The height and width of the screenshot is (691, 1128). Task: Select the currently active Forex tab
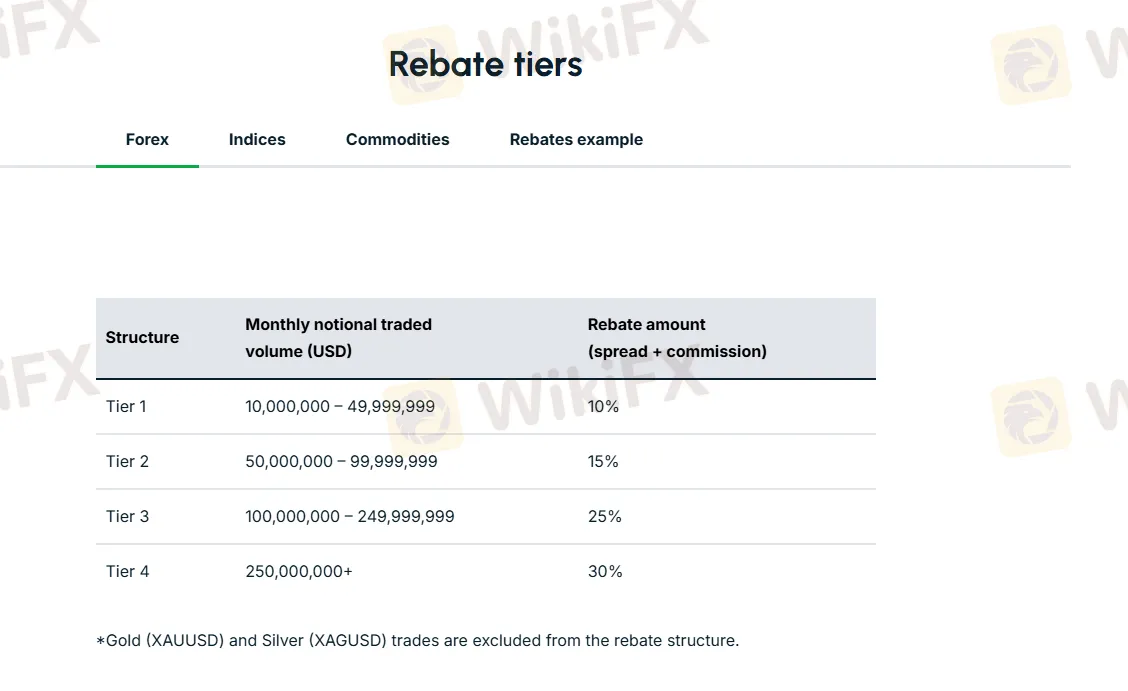click(x=147, y=139)
